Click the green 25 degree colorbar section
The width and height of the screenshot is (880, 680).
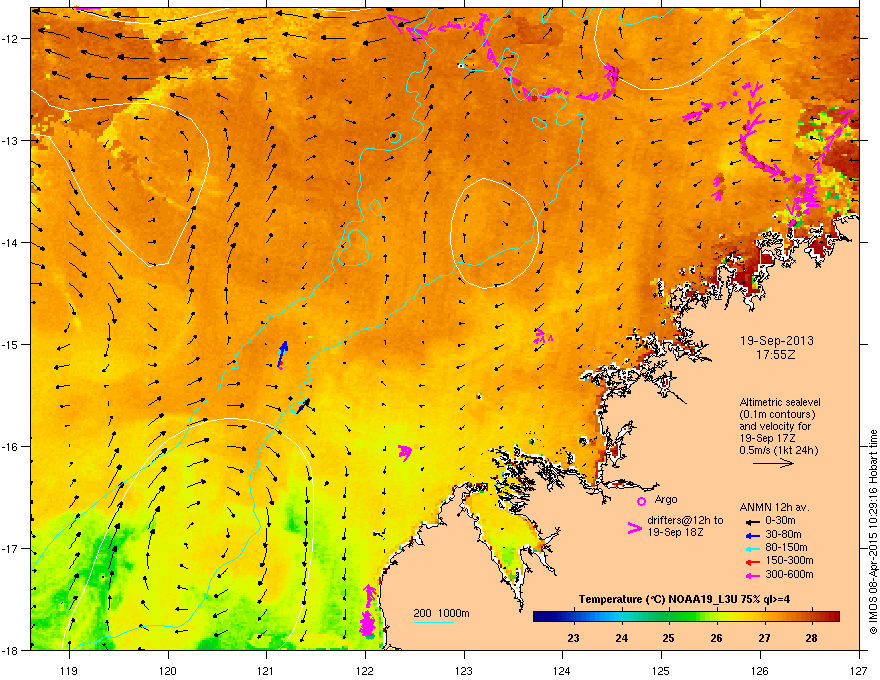pyautogui.click(x=668, y=617)
